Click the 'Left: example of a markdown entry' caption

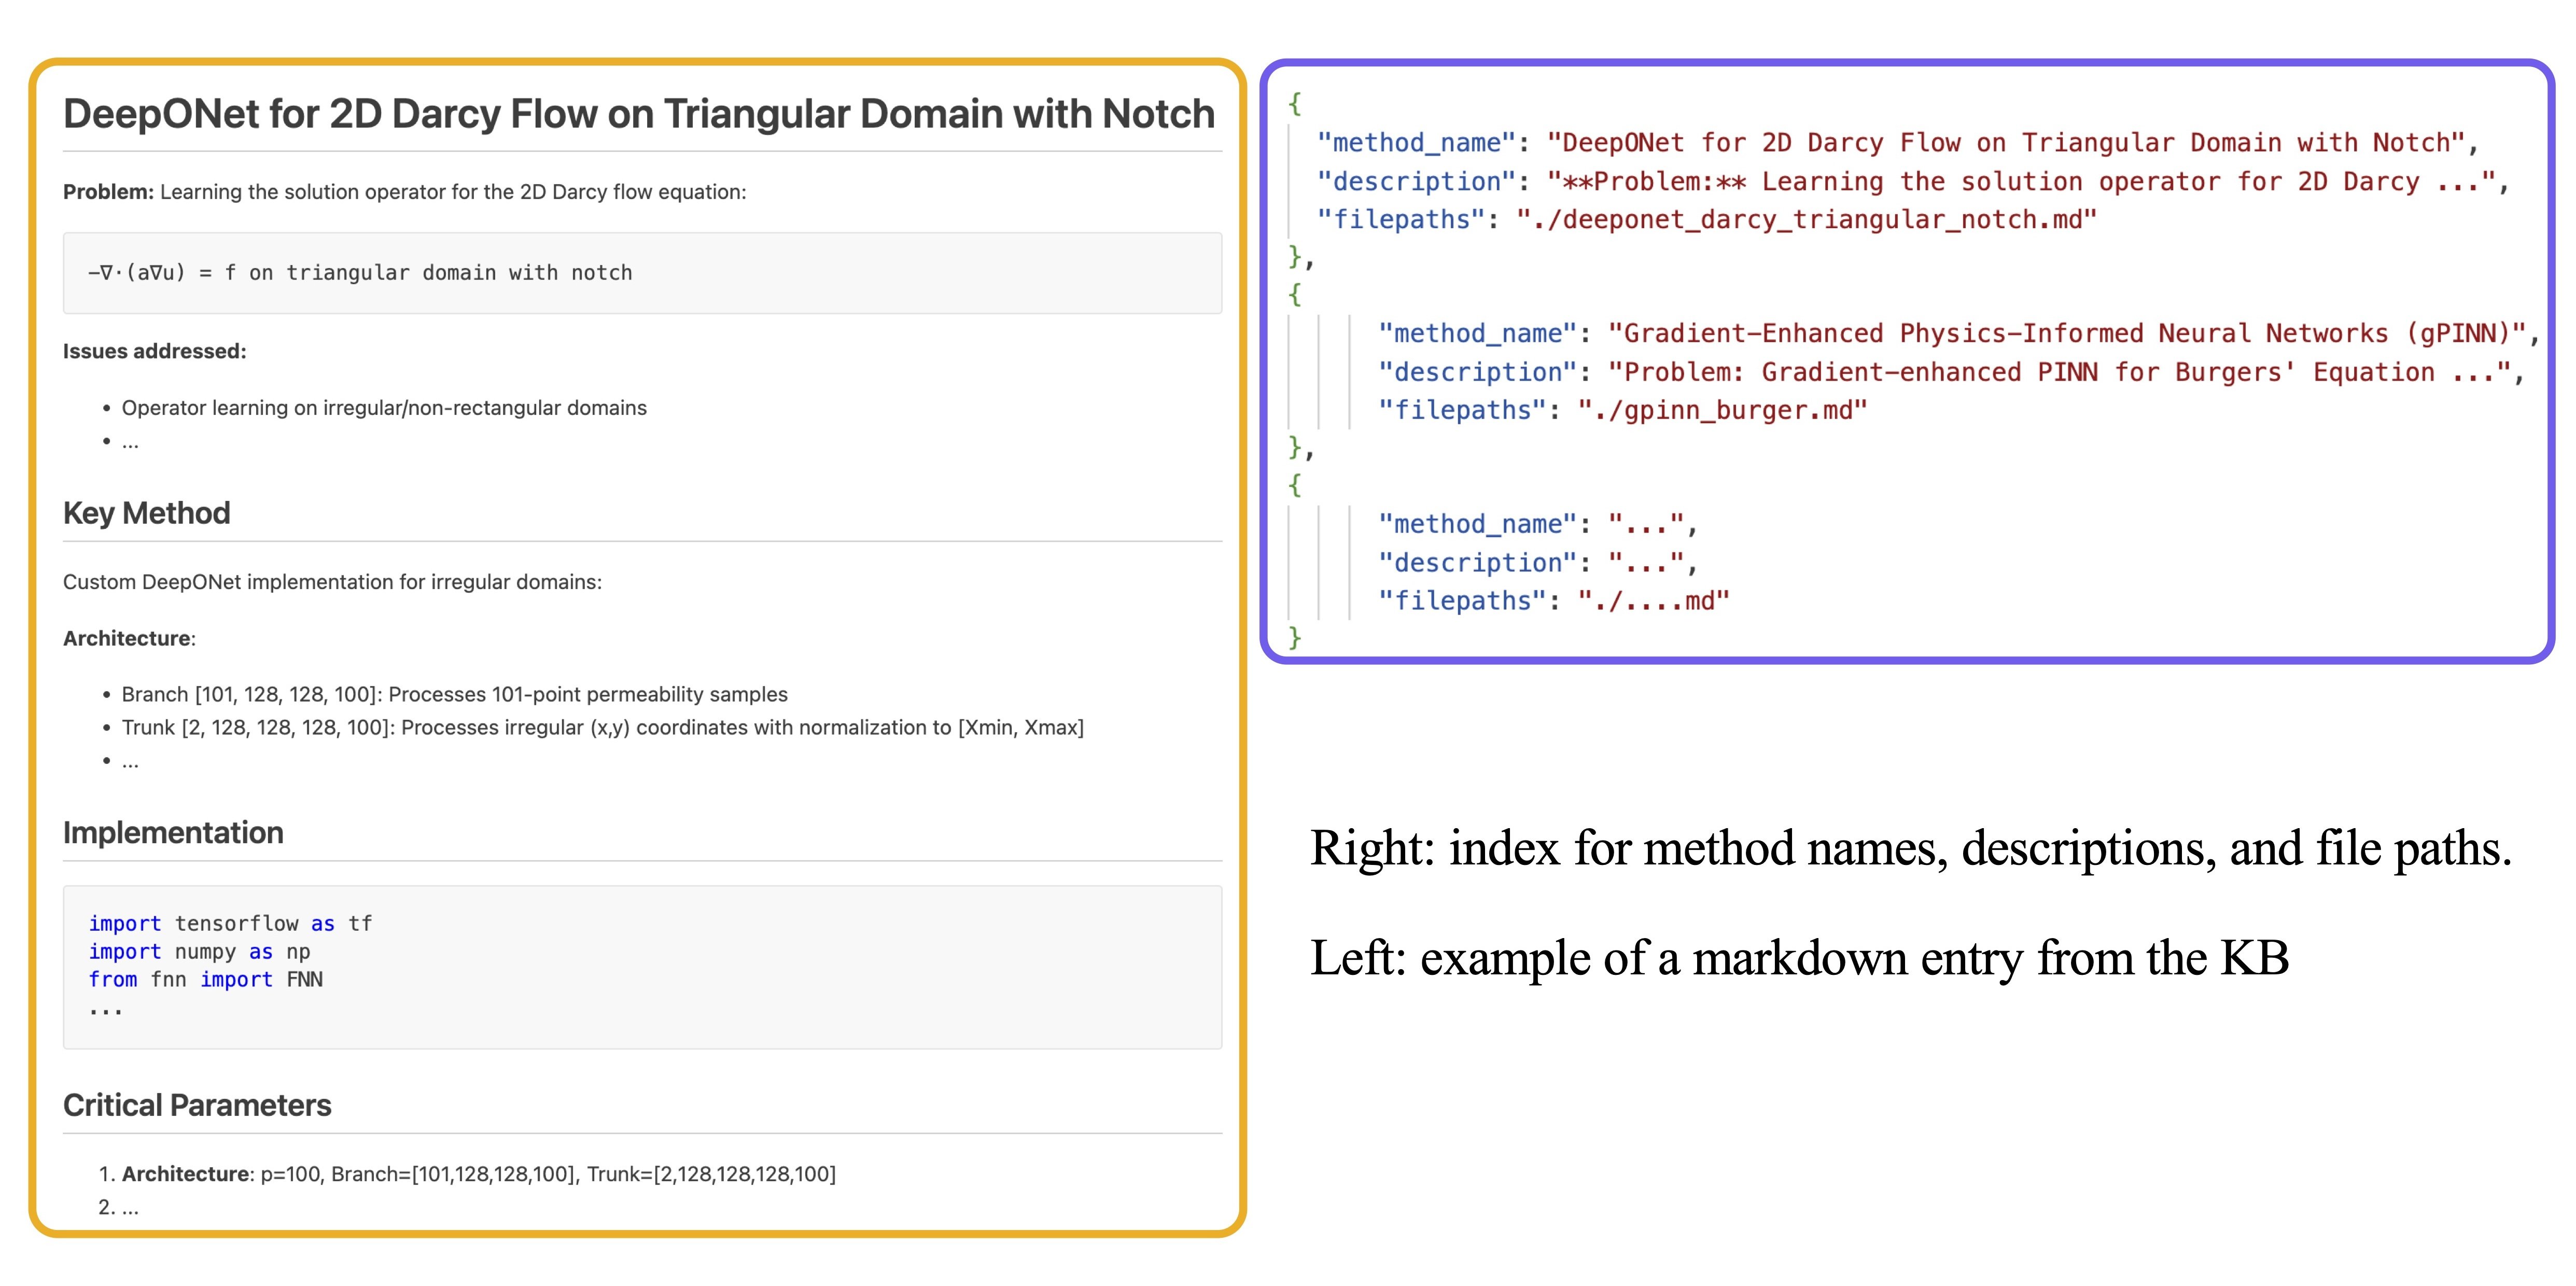click(1799, 957)
